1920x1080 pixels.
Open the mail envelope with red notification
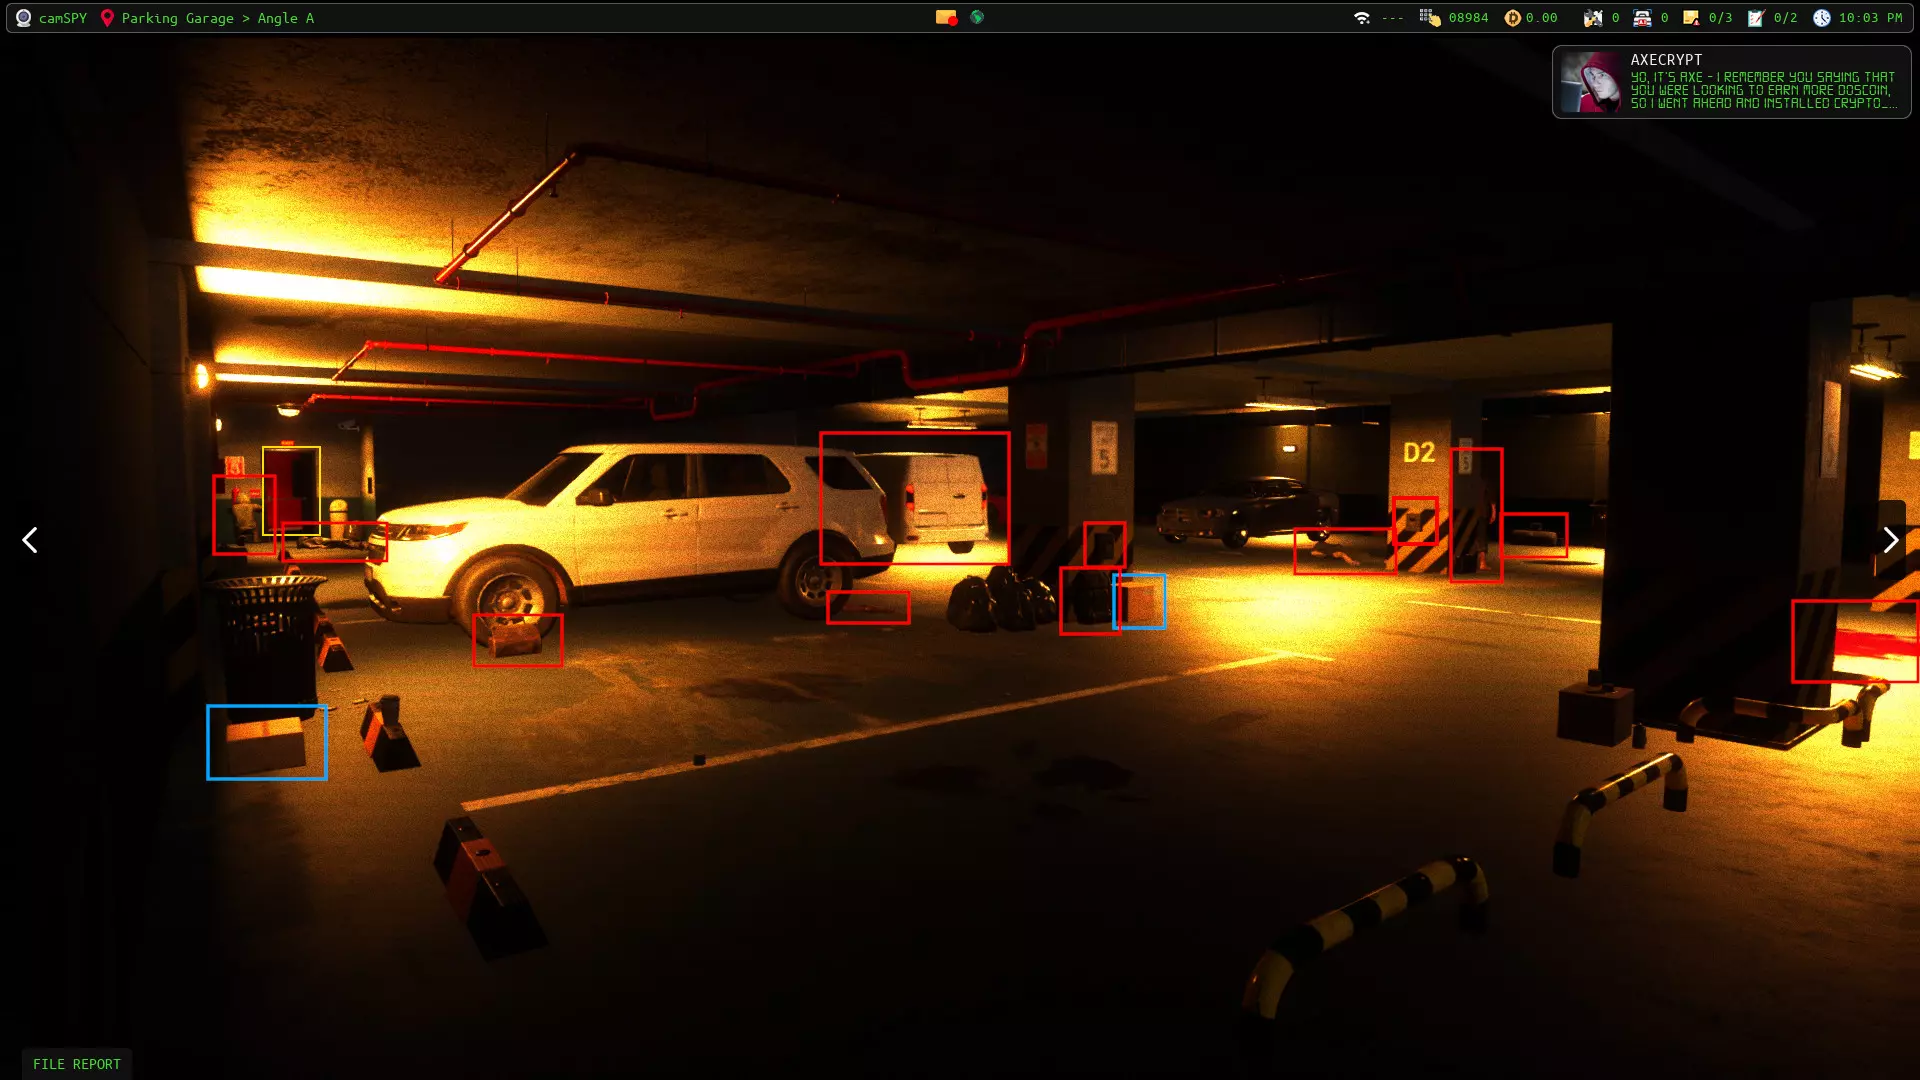(x=946, y=18)
